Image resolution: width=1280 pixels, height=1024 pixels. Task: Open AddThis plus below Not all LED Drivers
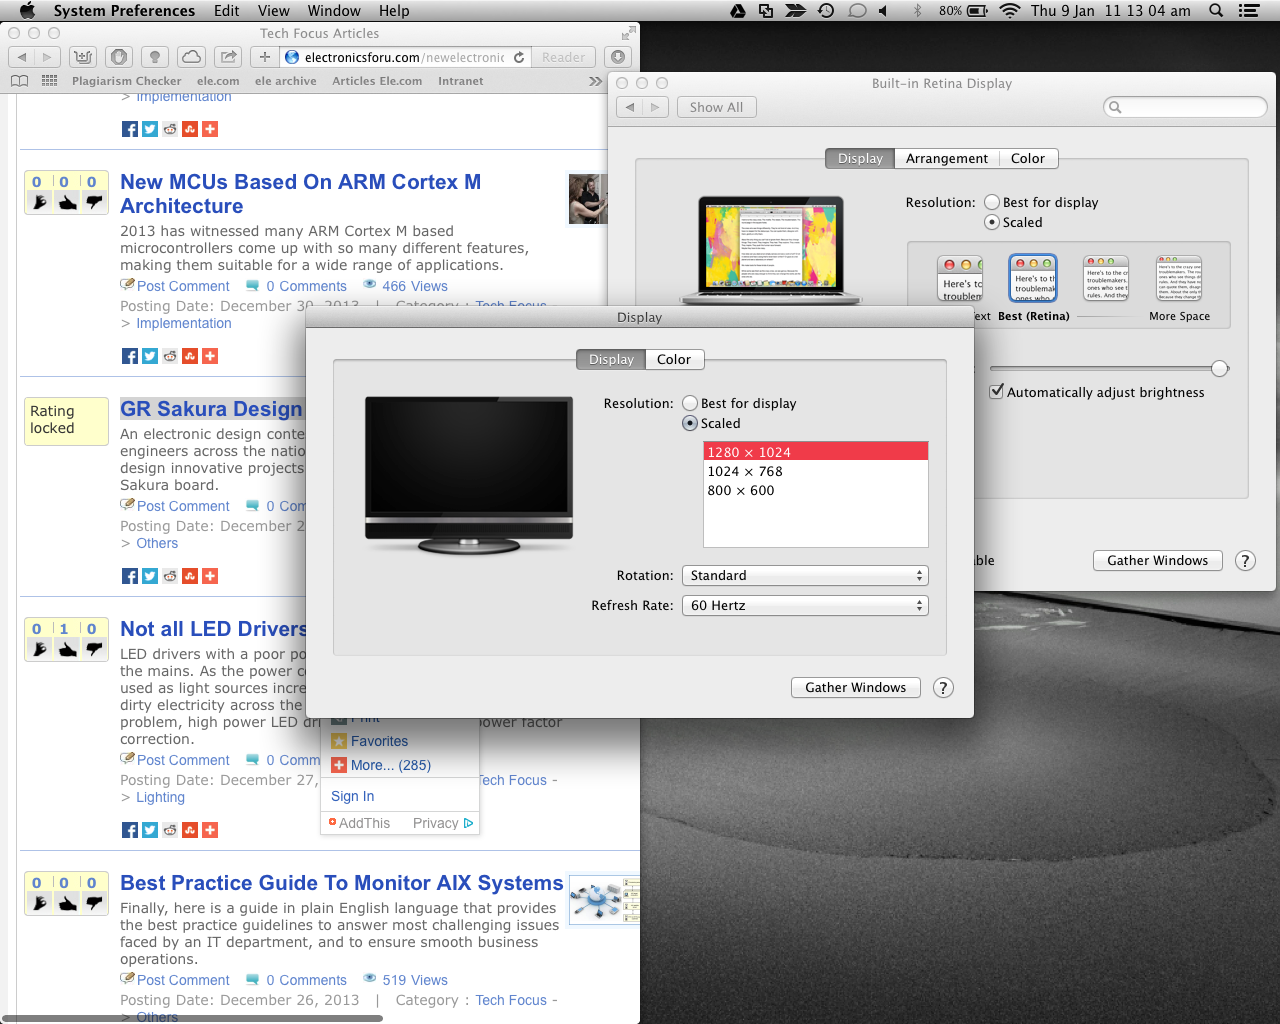(210, 830)
